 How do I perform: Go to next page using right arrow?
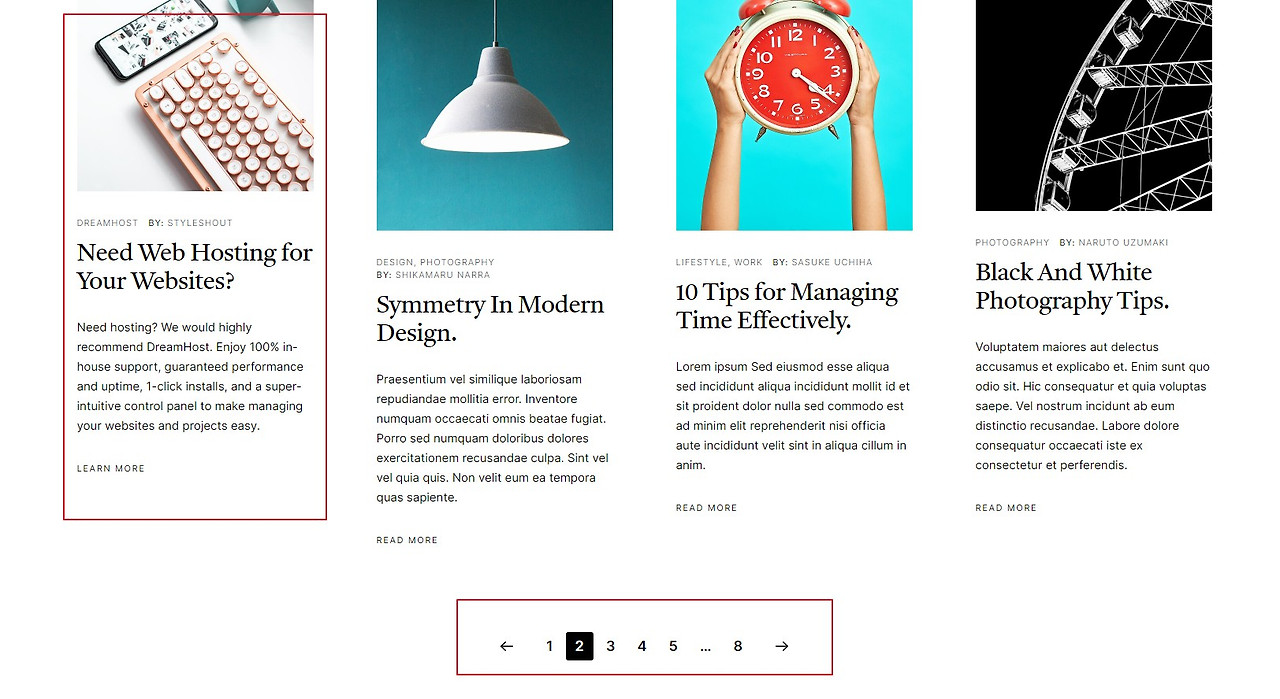click(782, 646)
